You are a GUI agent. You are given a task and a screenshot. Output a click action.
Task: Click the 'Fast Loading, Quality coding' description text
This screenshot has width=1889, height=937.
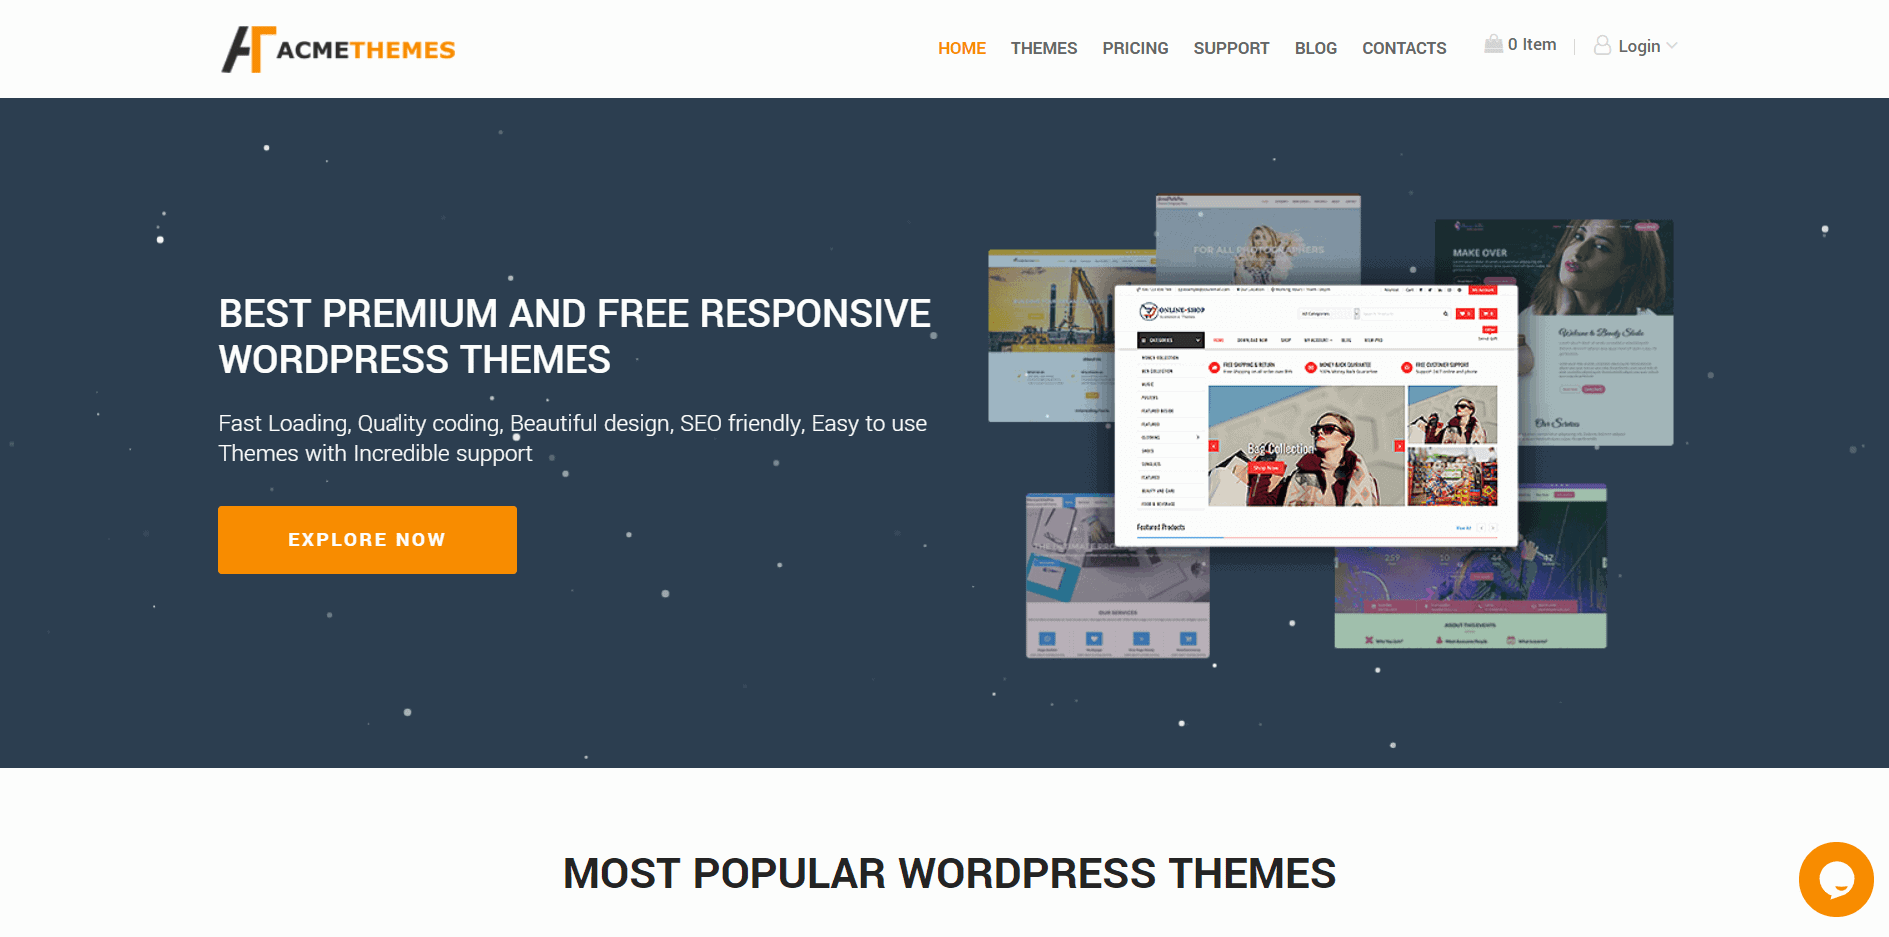[x=573, y=438]
